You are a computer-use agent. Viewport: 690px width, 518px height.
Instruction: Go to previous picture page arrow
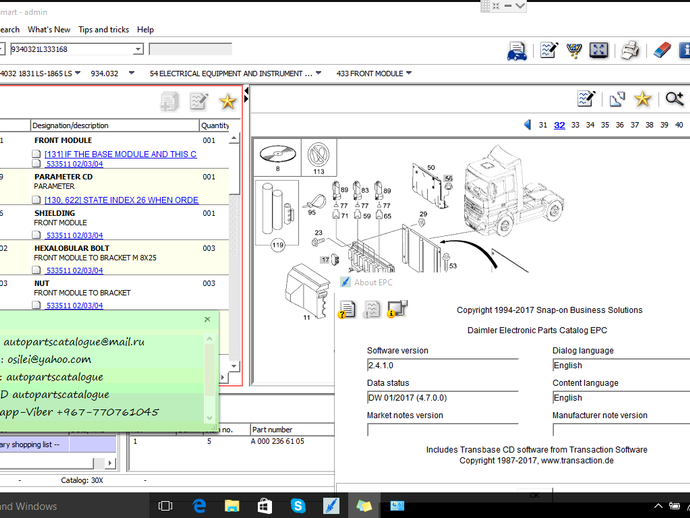click(527, 125)
